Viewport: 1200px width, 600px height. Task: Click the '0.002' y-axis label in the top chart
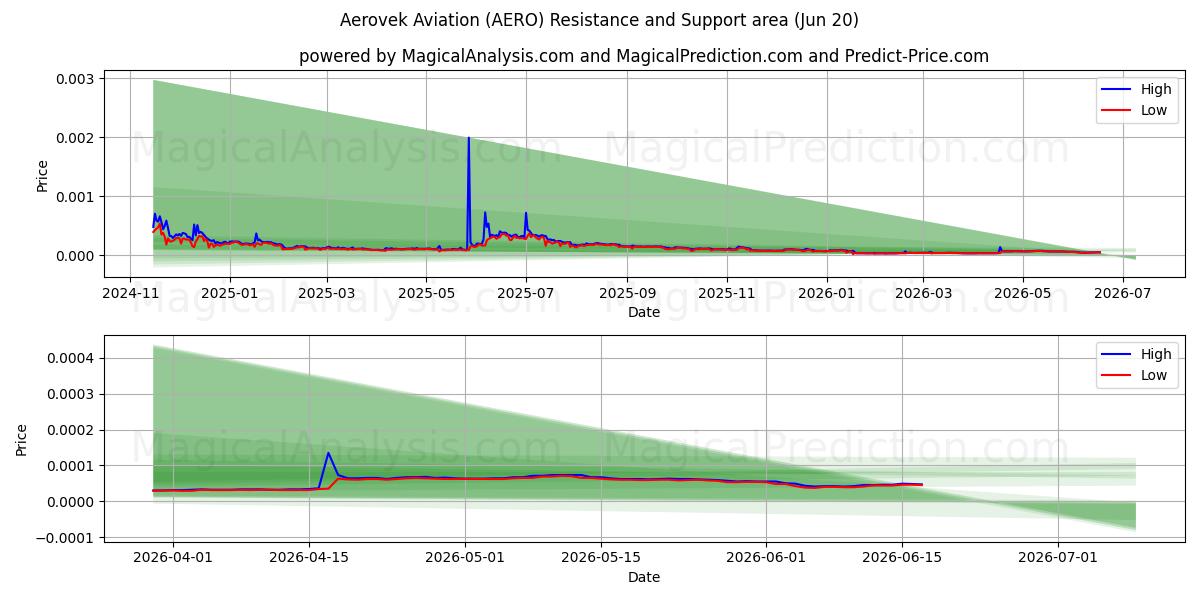(x=76, y=137)
